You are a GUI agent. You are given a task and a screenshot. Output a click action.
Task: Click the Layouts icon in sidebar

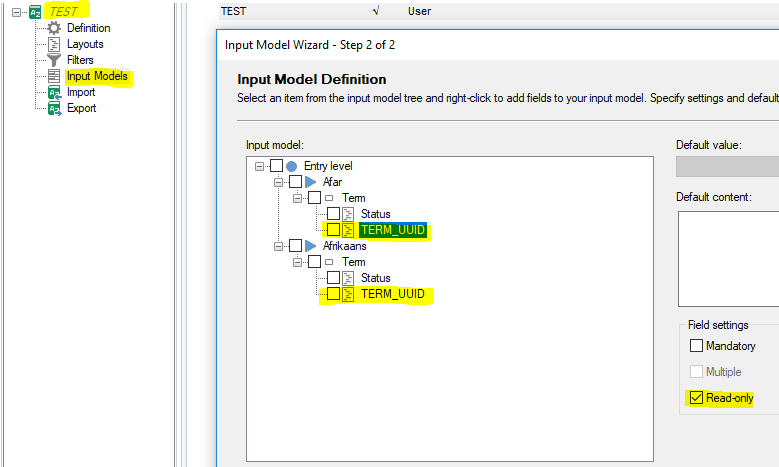point(55,44)
